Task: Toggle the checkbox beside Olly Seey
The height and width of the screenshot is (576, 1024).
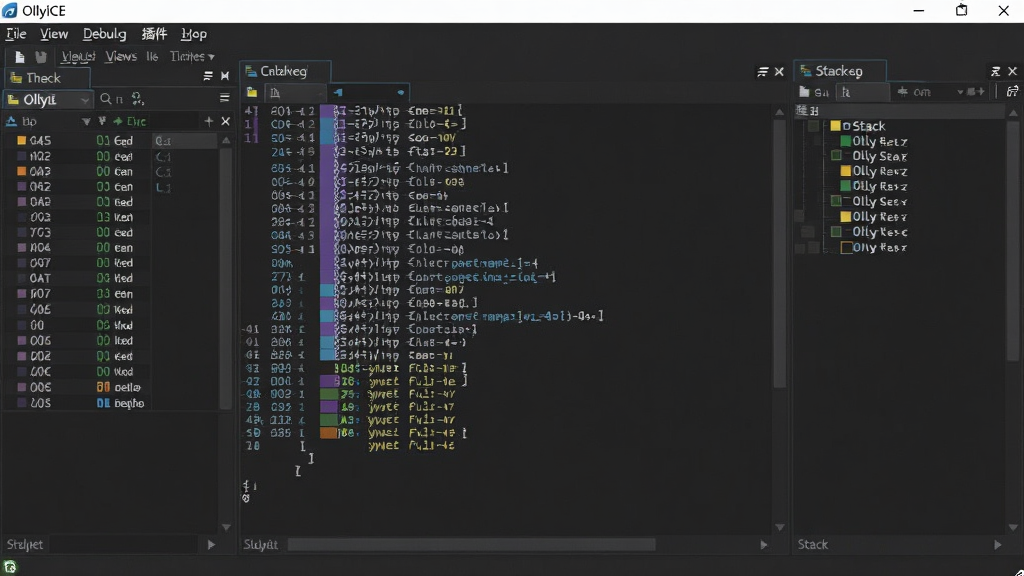Action: [837, 201]
